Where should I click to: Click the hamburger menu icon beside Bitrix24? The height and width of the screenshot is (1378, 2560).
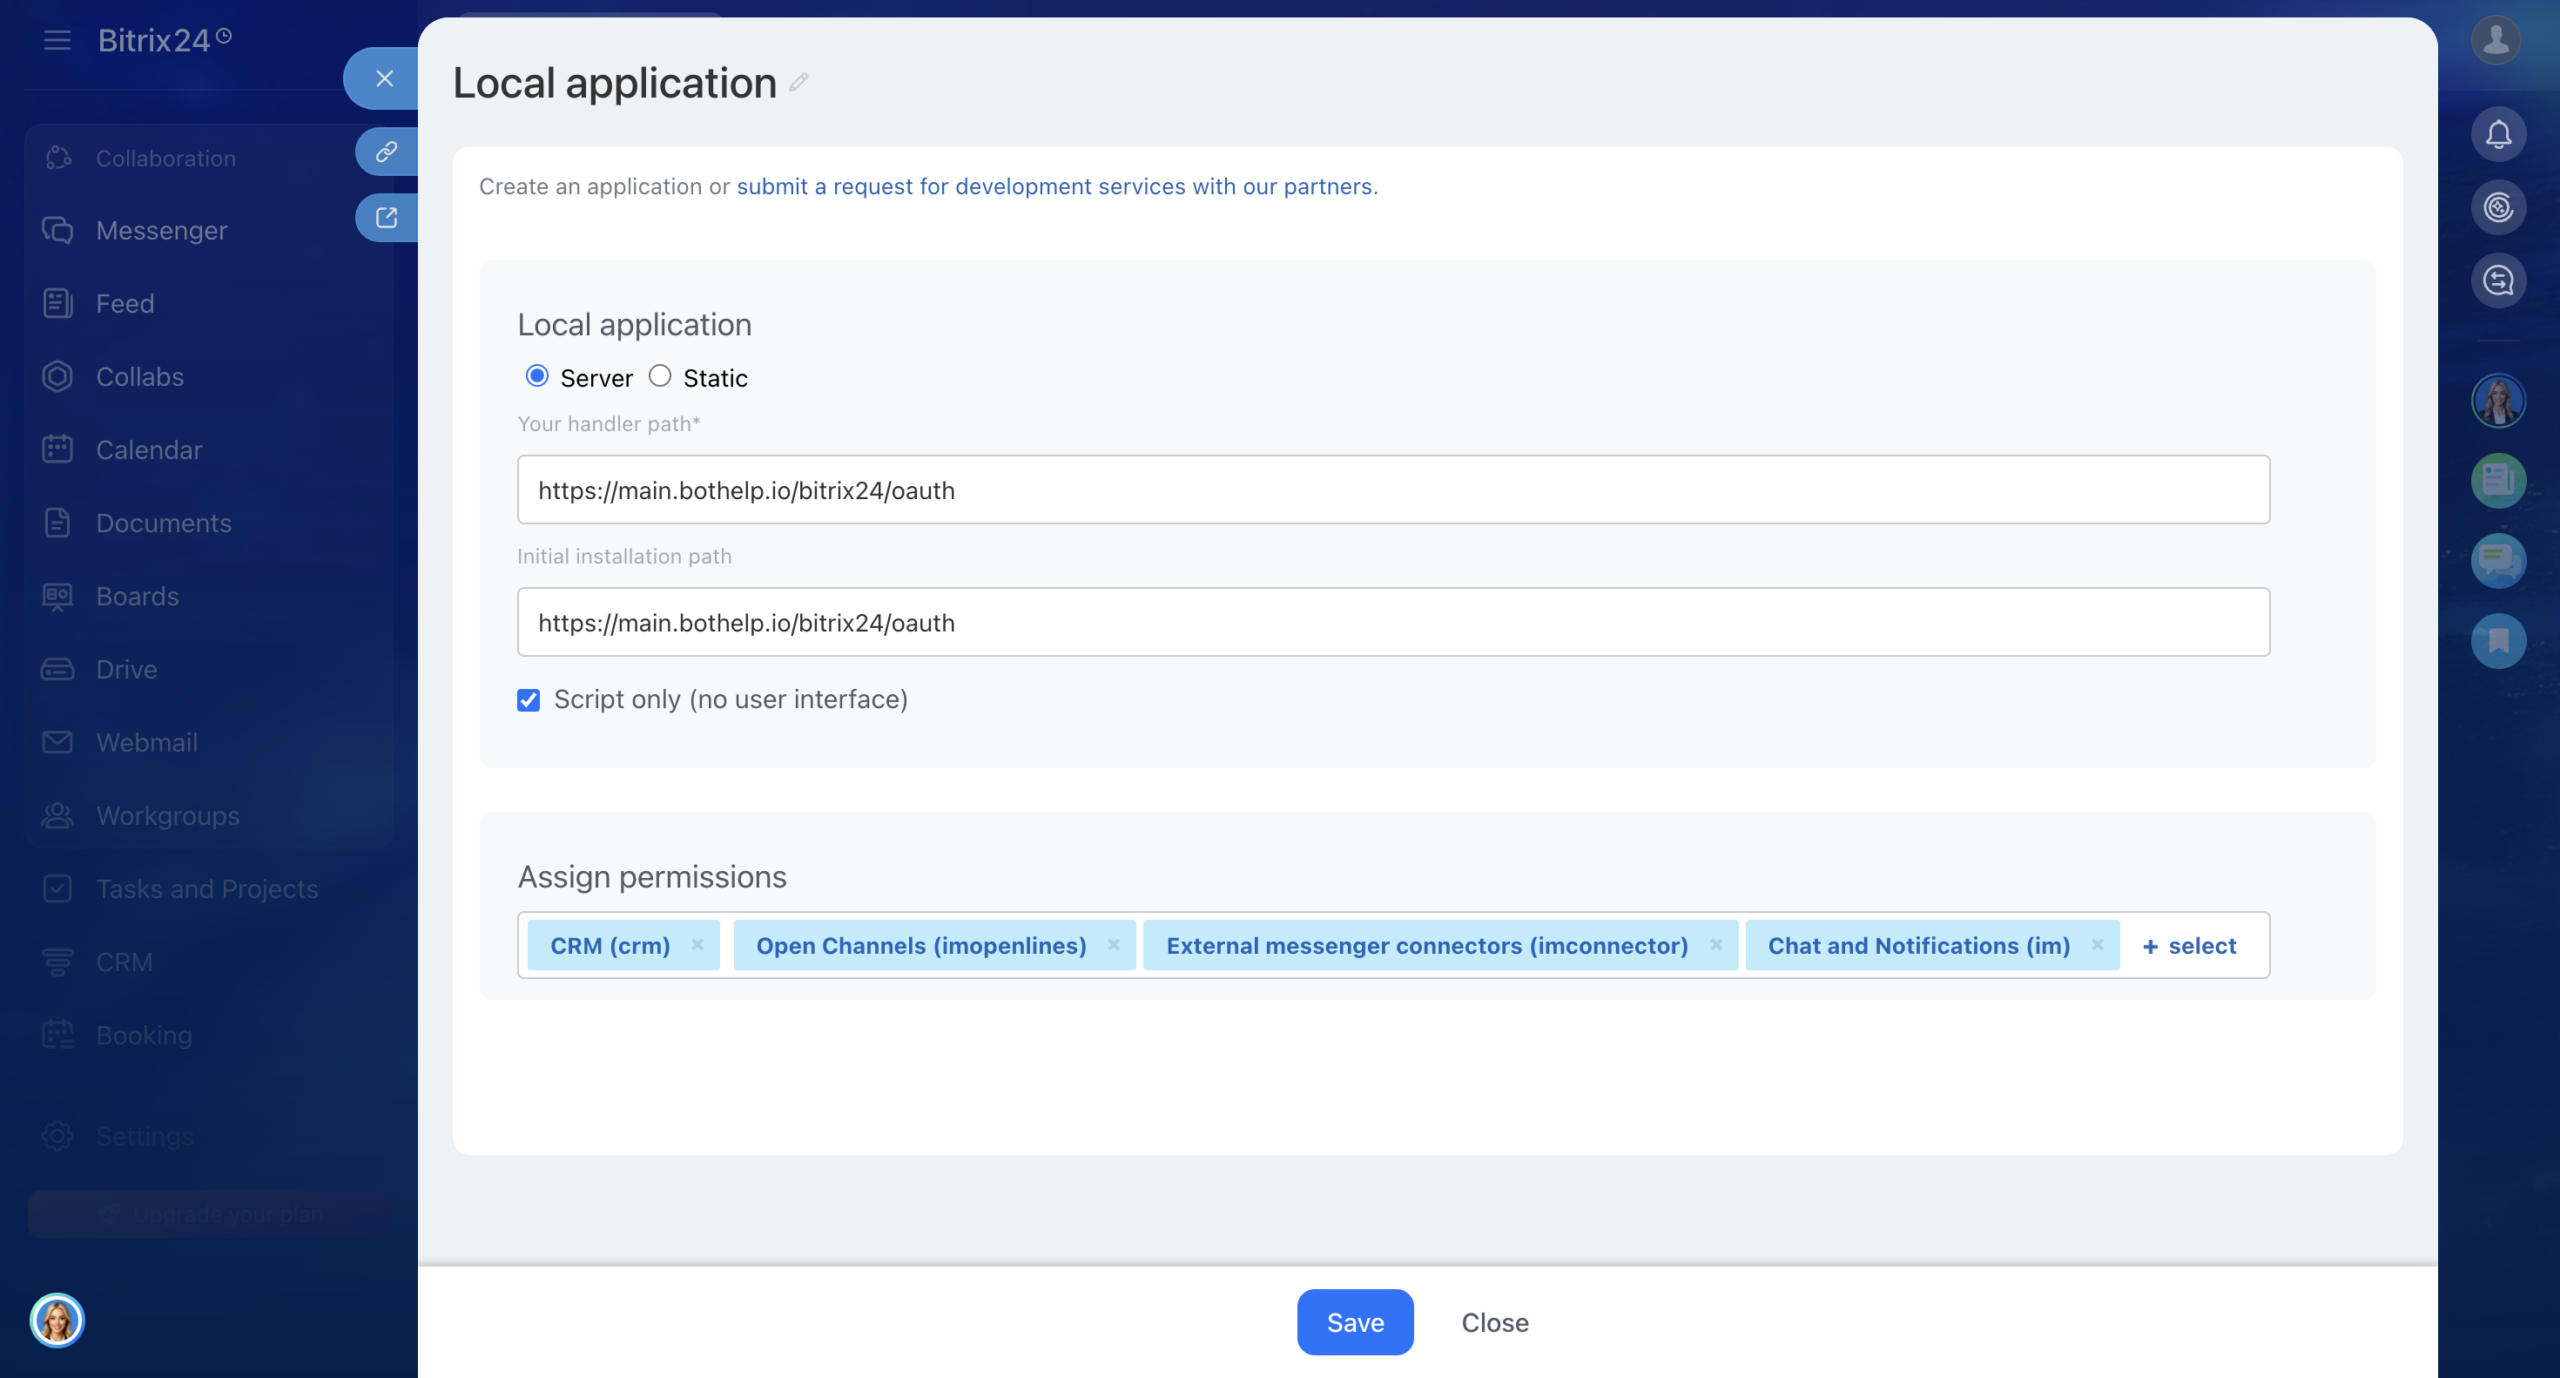point(57,40)
